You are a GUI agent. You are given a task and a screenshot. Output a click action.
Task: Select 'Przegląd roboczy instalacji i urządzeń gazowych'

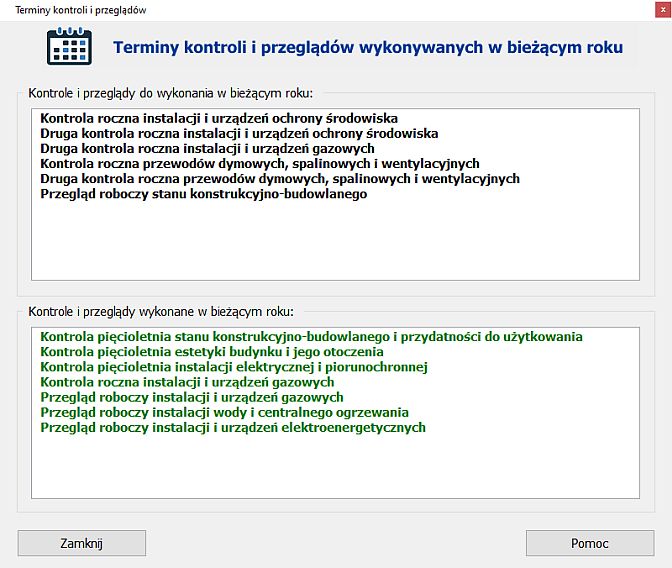192,397
